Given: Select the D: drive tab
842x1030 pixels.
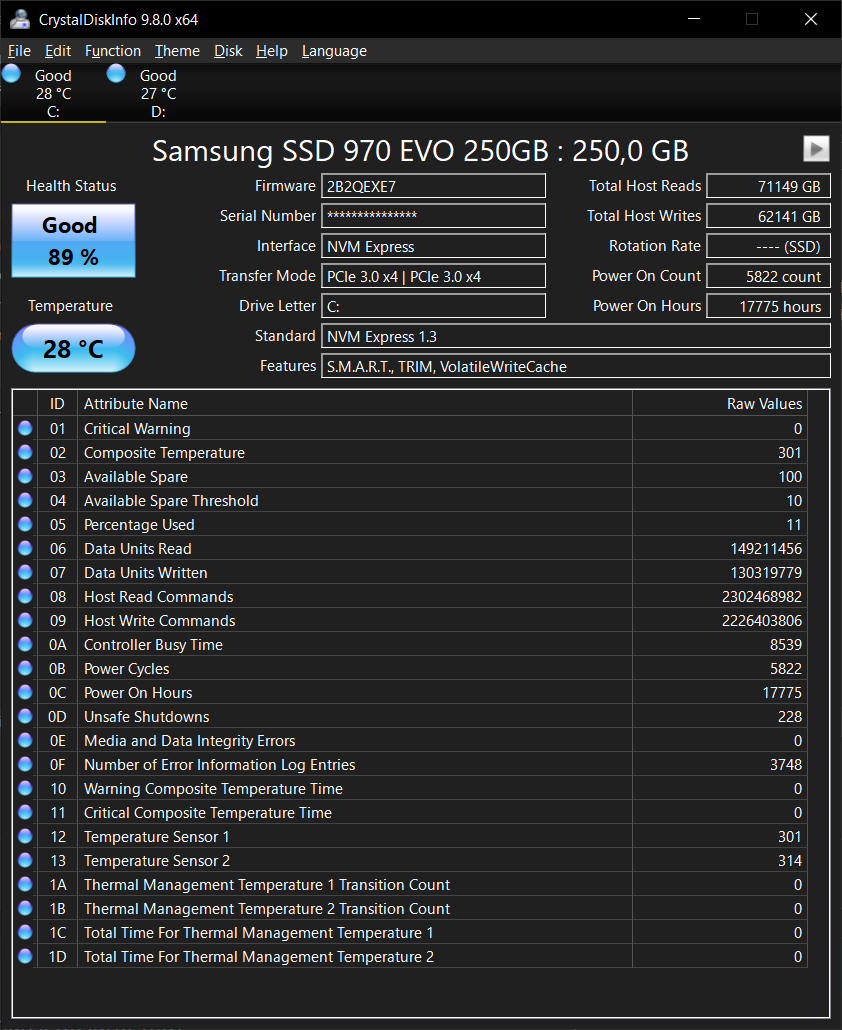Looking at the screenshot, I should tap(158, 93).
